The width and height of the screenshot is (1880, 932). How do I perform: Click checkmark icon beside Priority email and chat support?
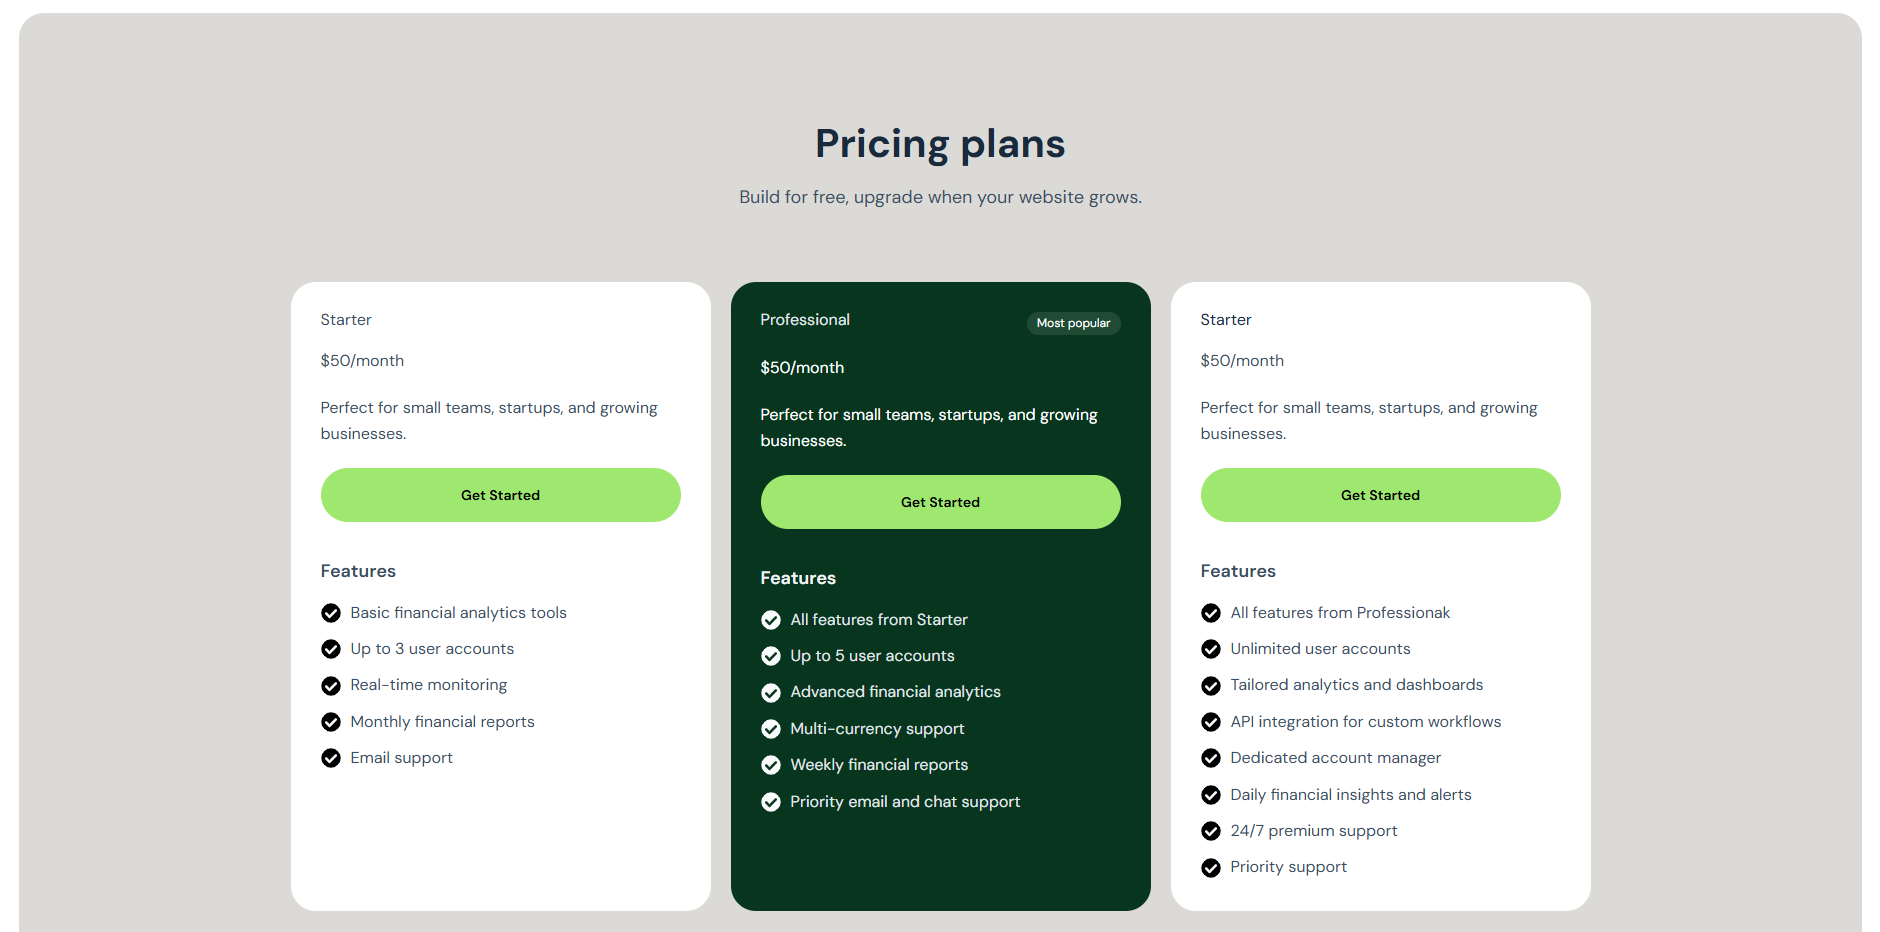tap(771, 802)
